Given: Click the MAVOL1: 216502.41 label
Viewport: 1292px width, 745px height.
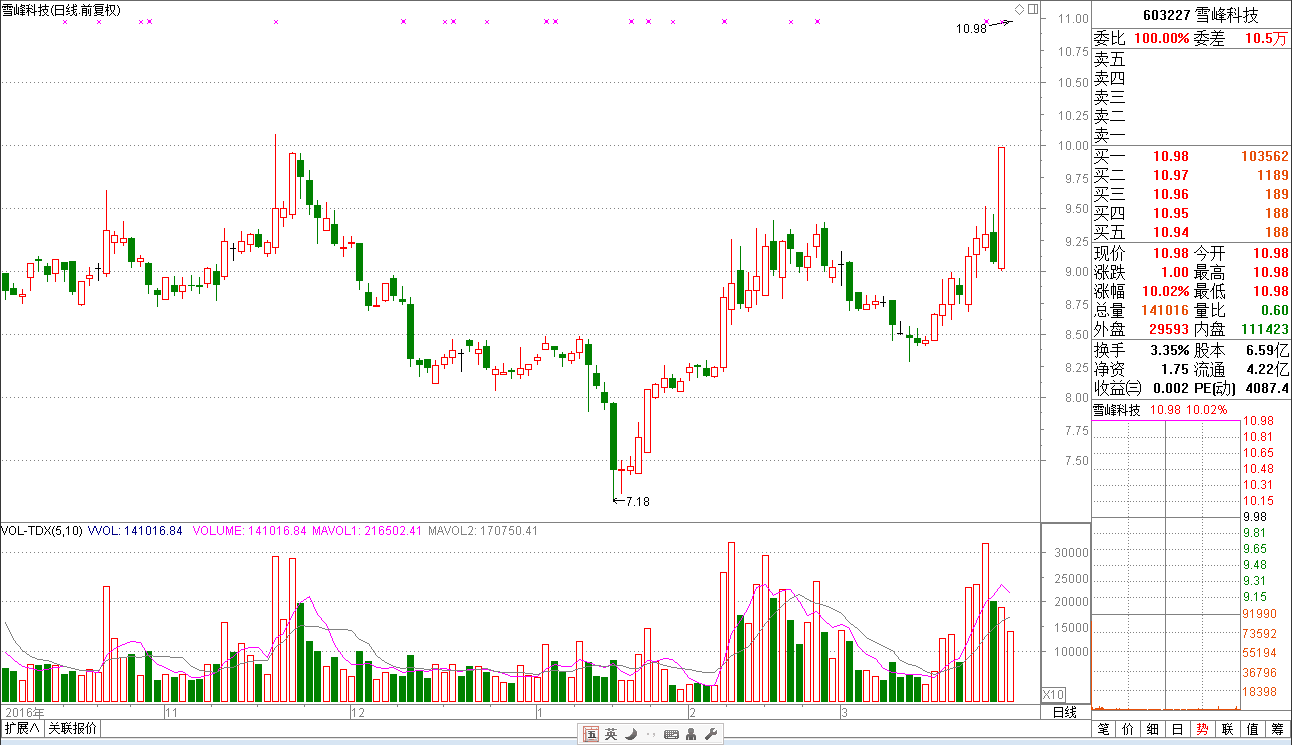Looking at the screenshot, I should tap(368, 531).
